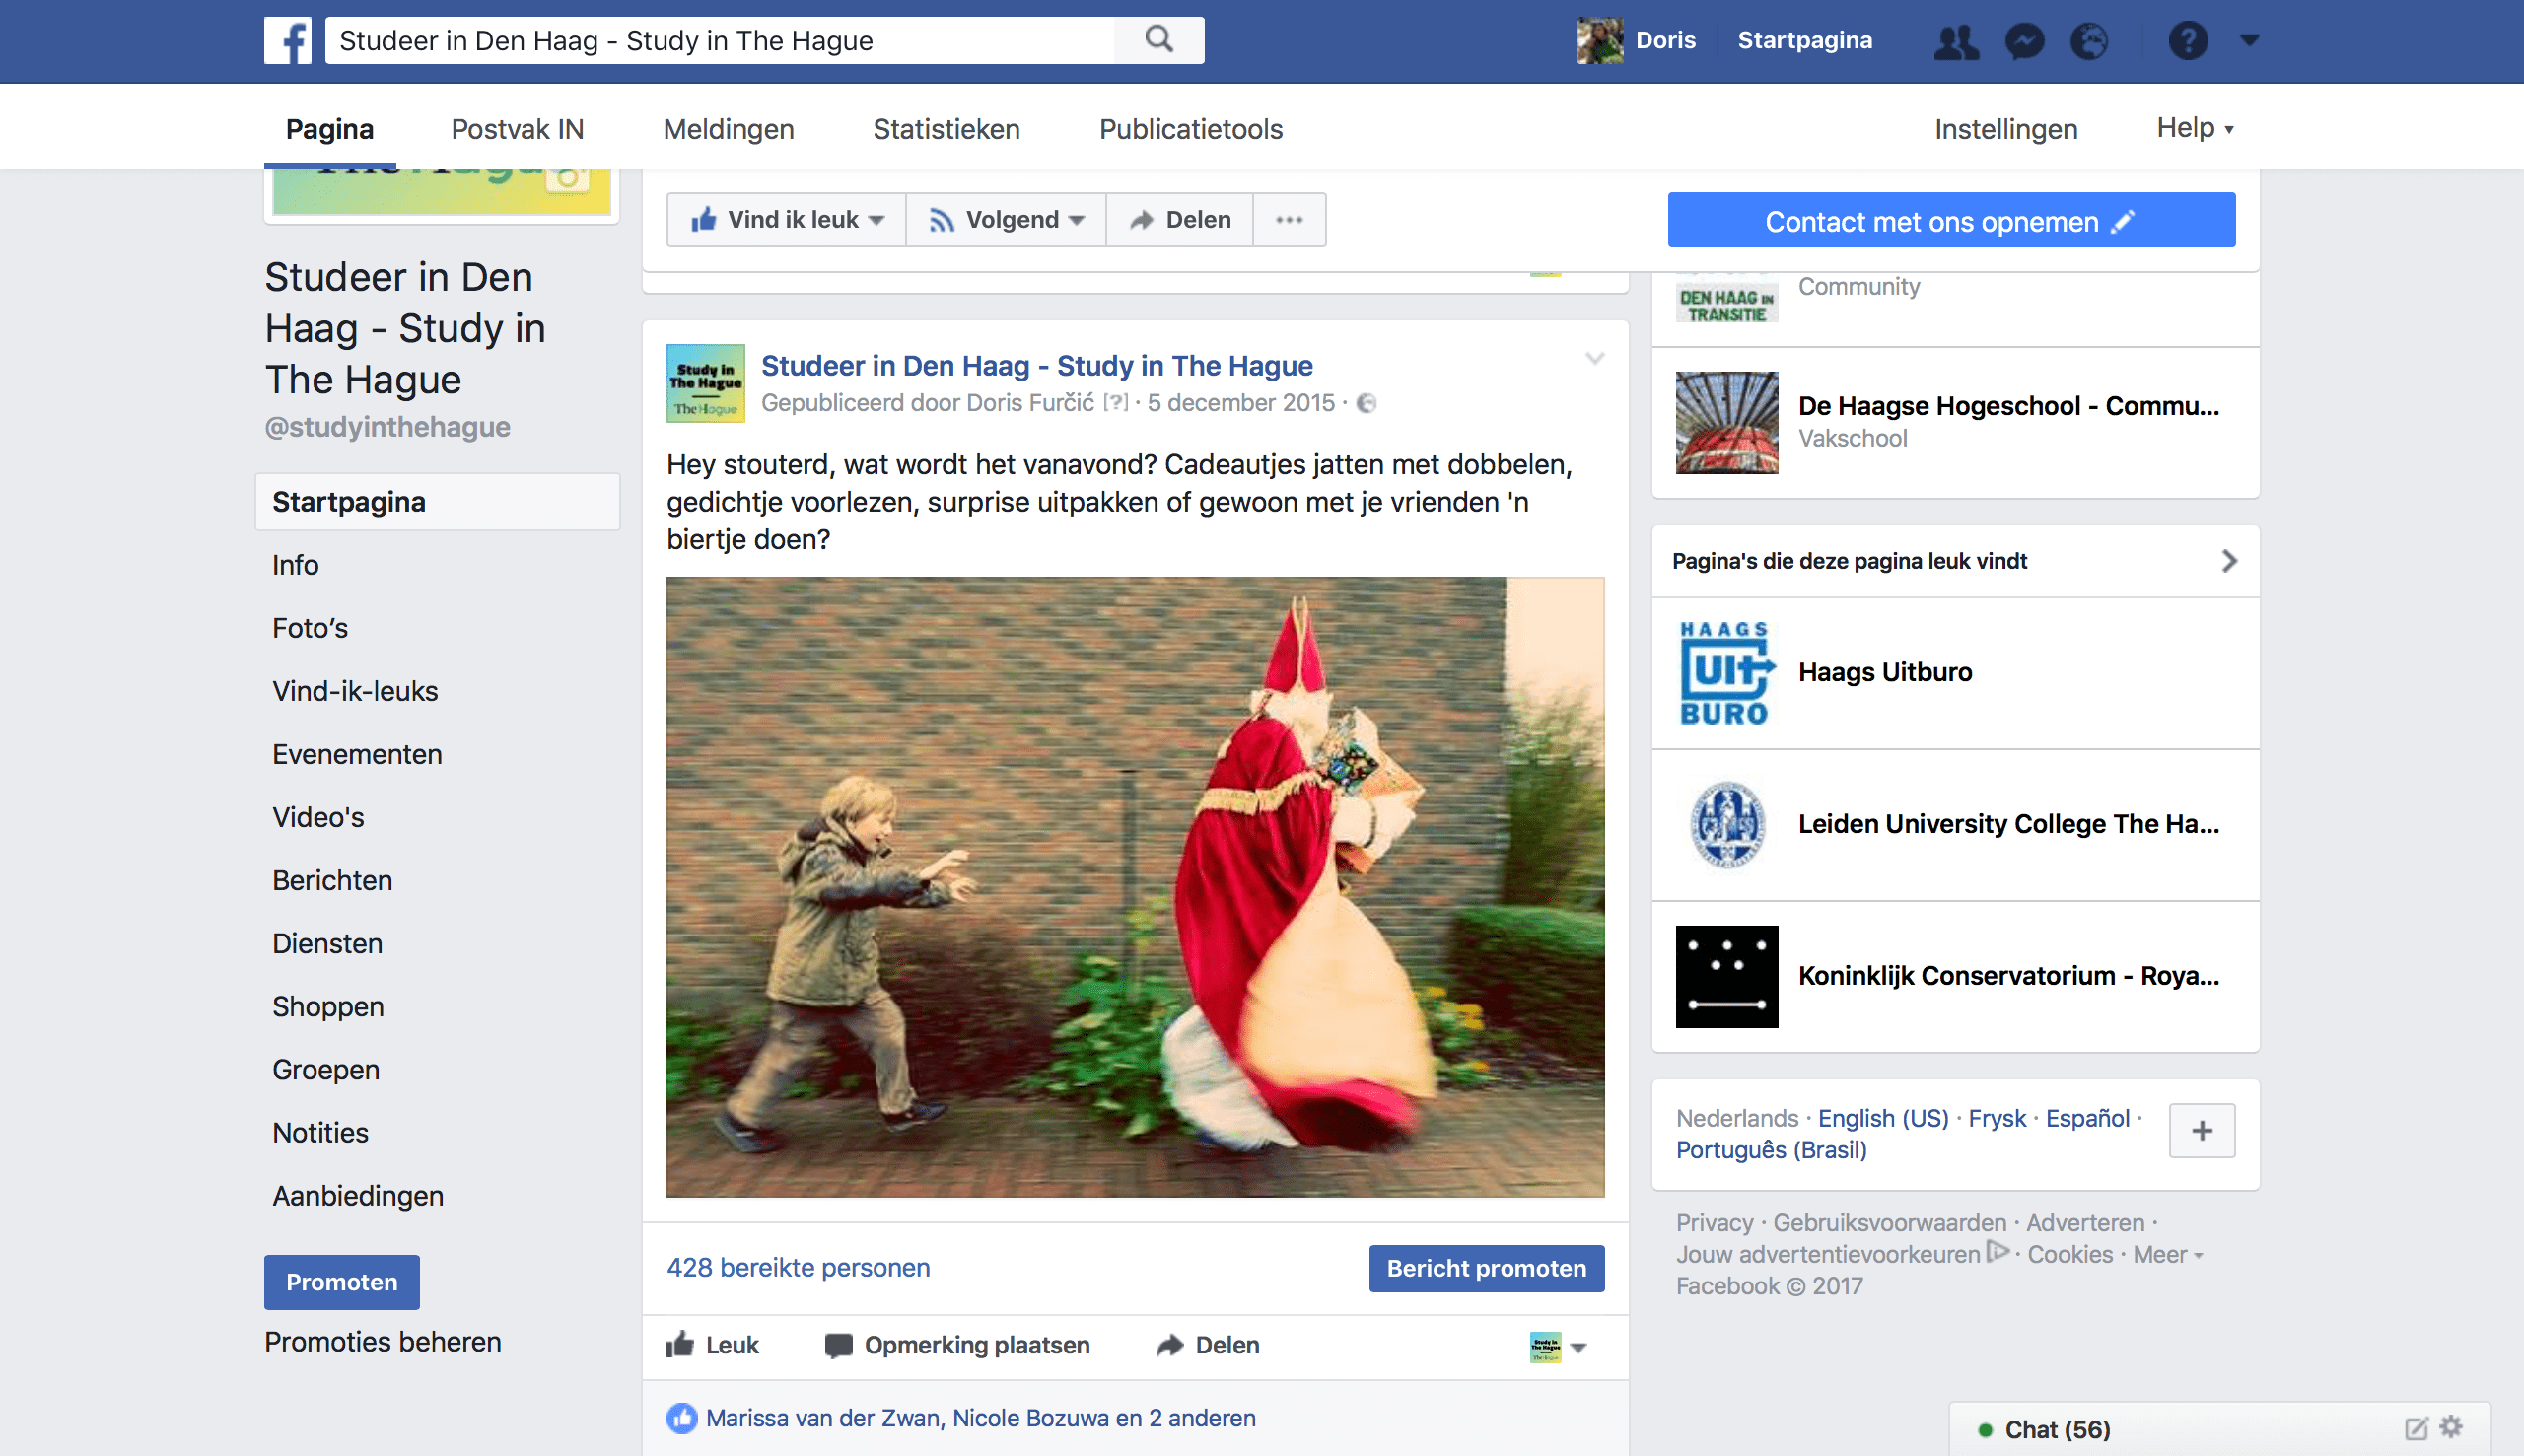Expand the post options chevron
Screen dimensions: 2524x1456
(1594, 358)
